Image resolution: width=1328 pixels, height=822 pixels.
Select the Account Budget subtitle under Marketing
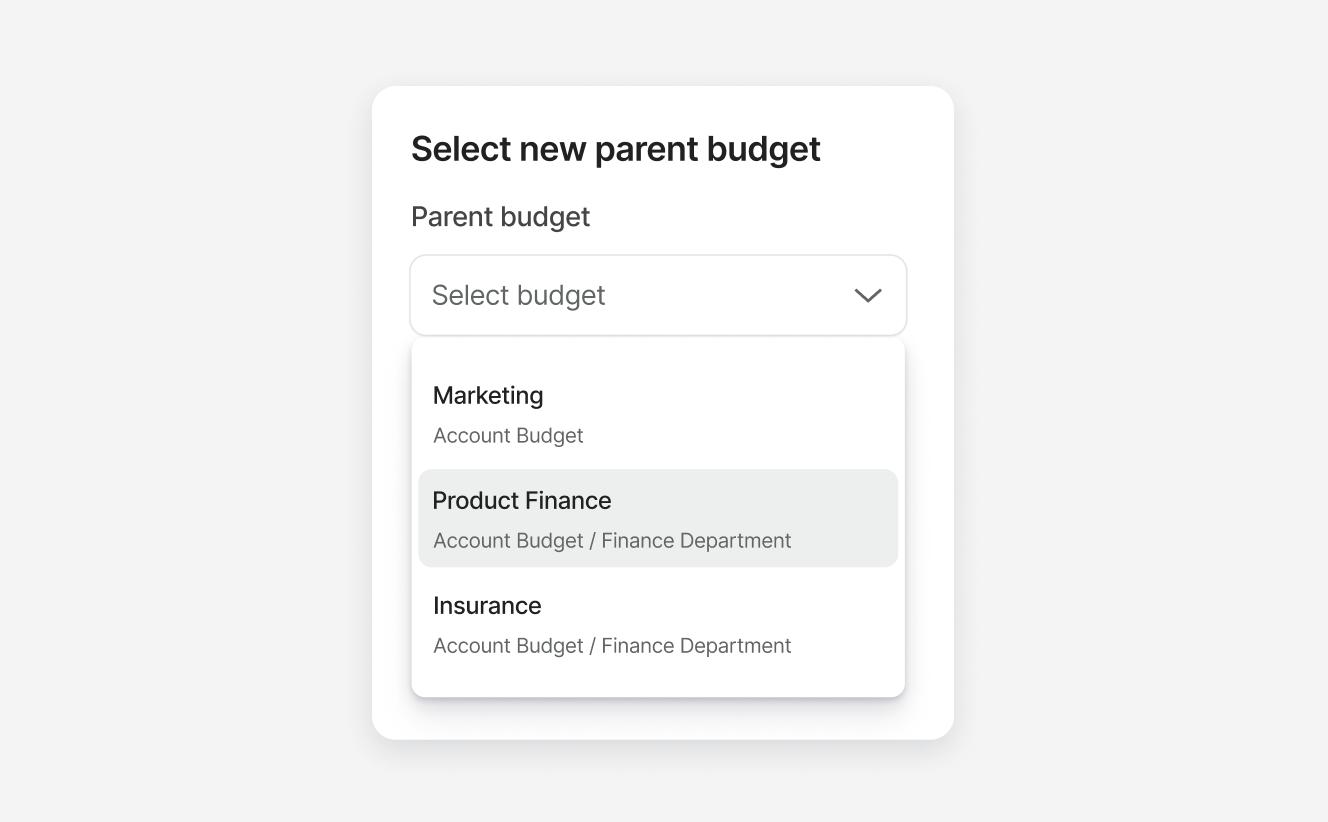pyautogui.click(x=508, y=435)
